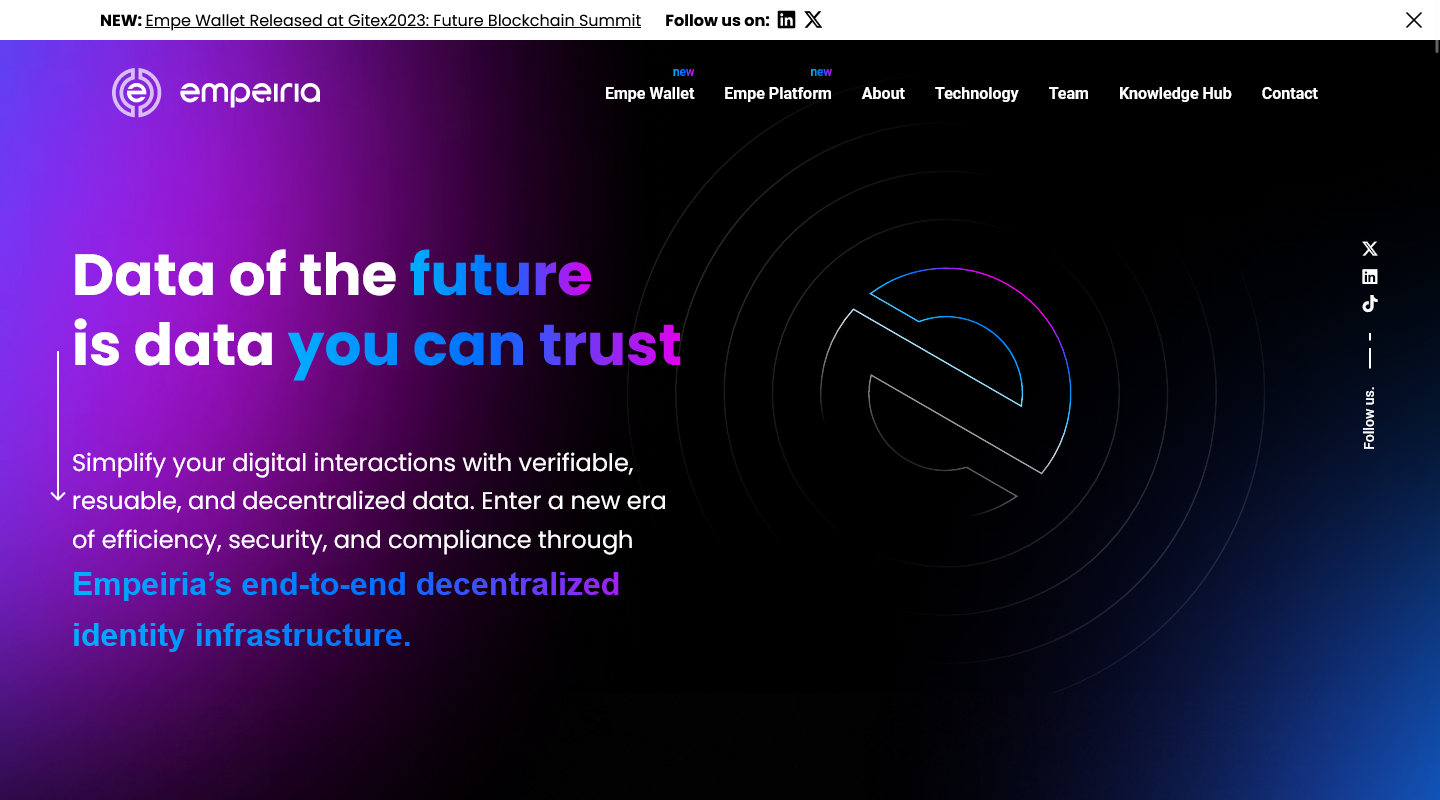Click the Empeiria logo in header
Image resolution: width=1440 pixels, height=800 pixels.
pos(216,93)
